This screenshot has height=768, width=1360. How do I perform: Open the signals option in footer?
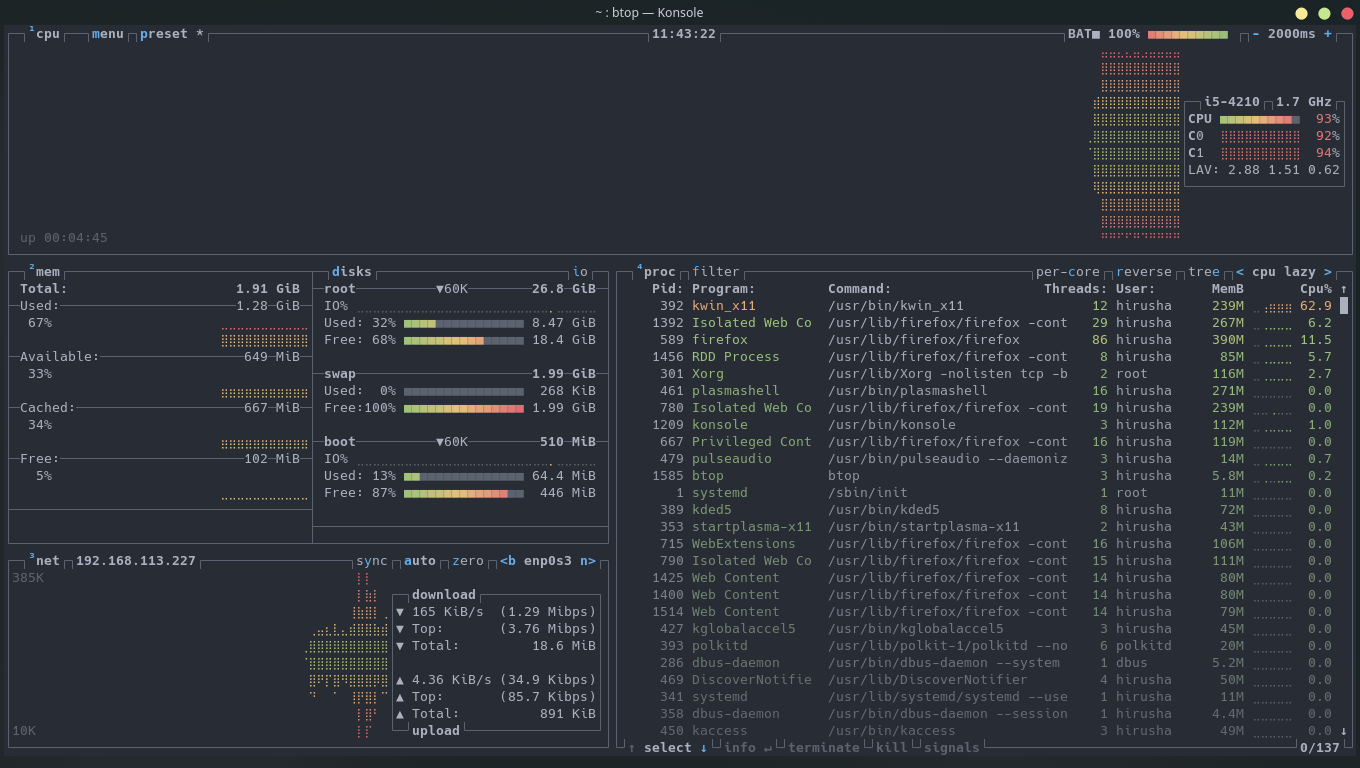point(951,748)
